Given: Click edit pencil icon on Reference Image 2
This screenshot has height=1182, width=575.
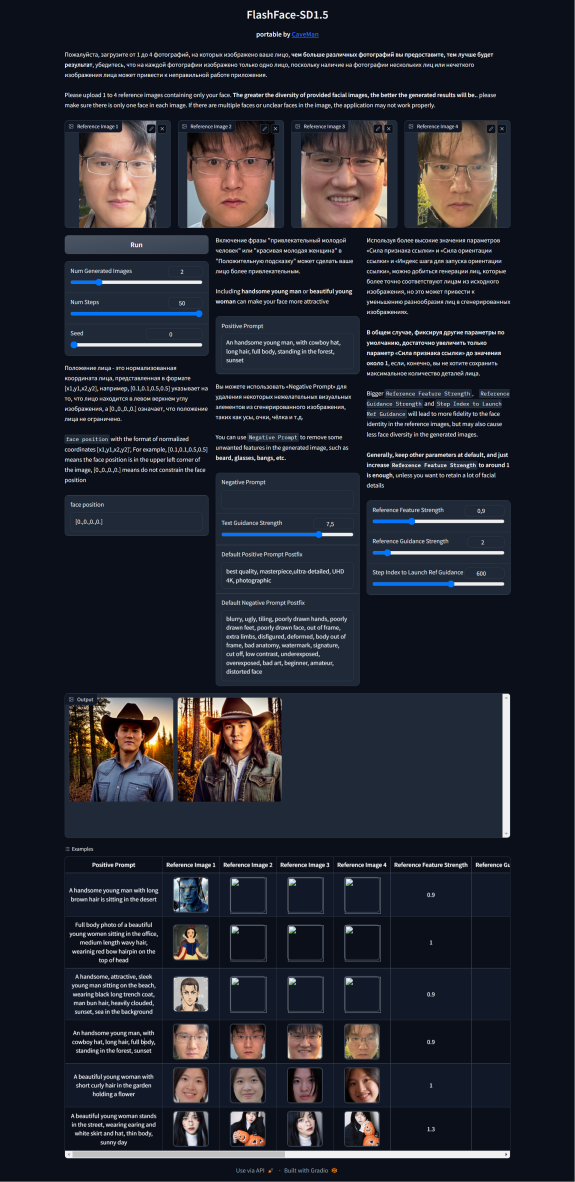Looking at the screenshot, I should coord(265,129).
